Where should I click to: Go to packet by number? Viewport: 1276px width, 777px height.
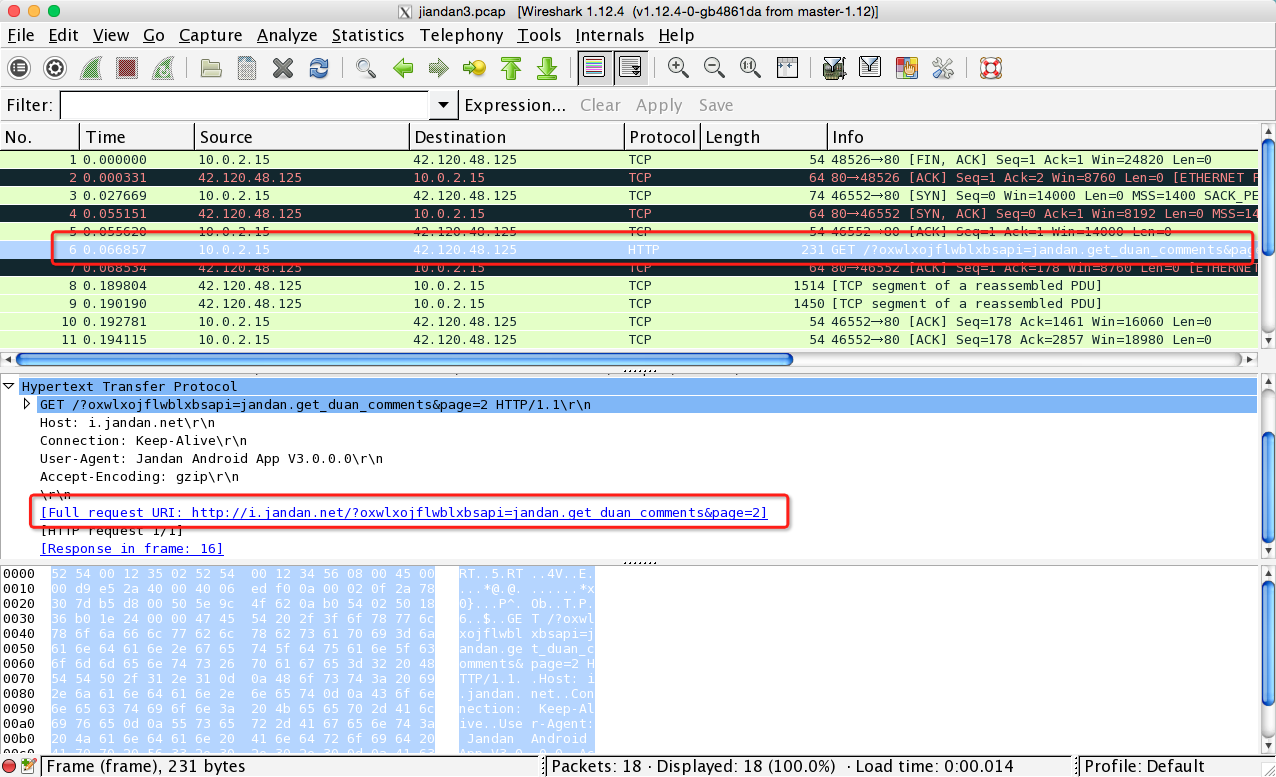pyautogui.click(x=474, y=68)
